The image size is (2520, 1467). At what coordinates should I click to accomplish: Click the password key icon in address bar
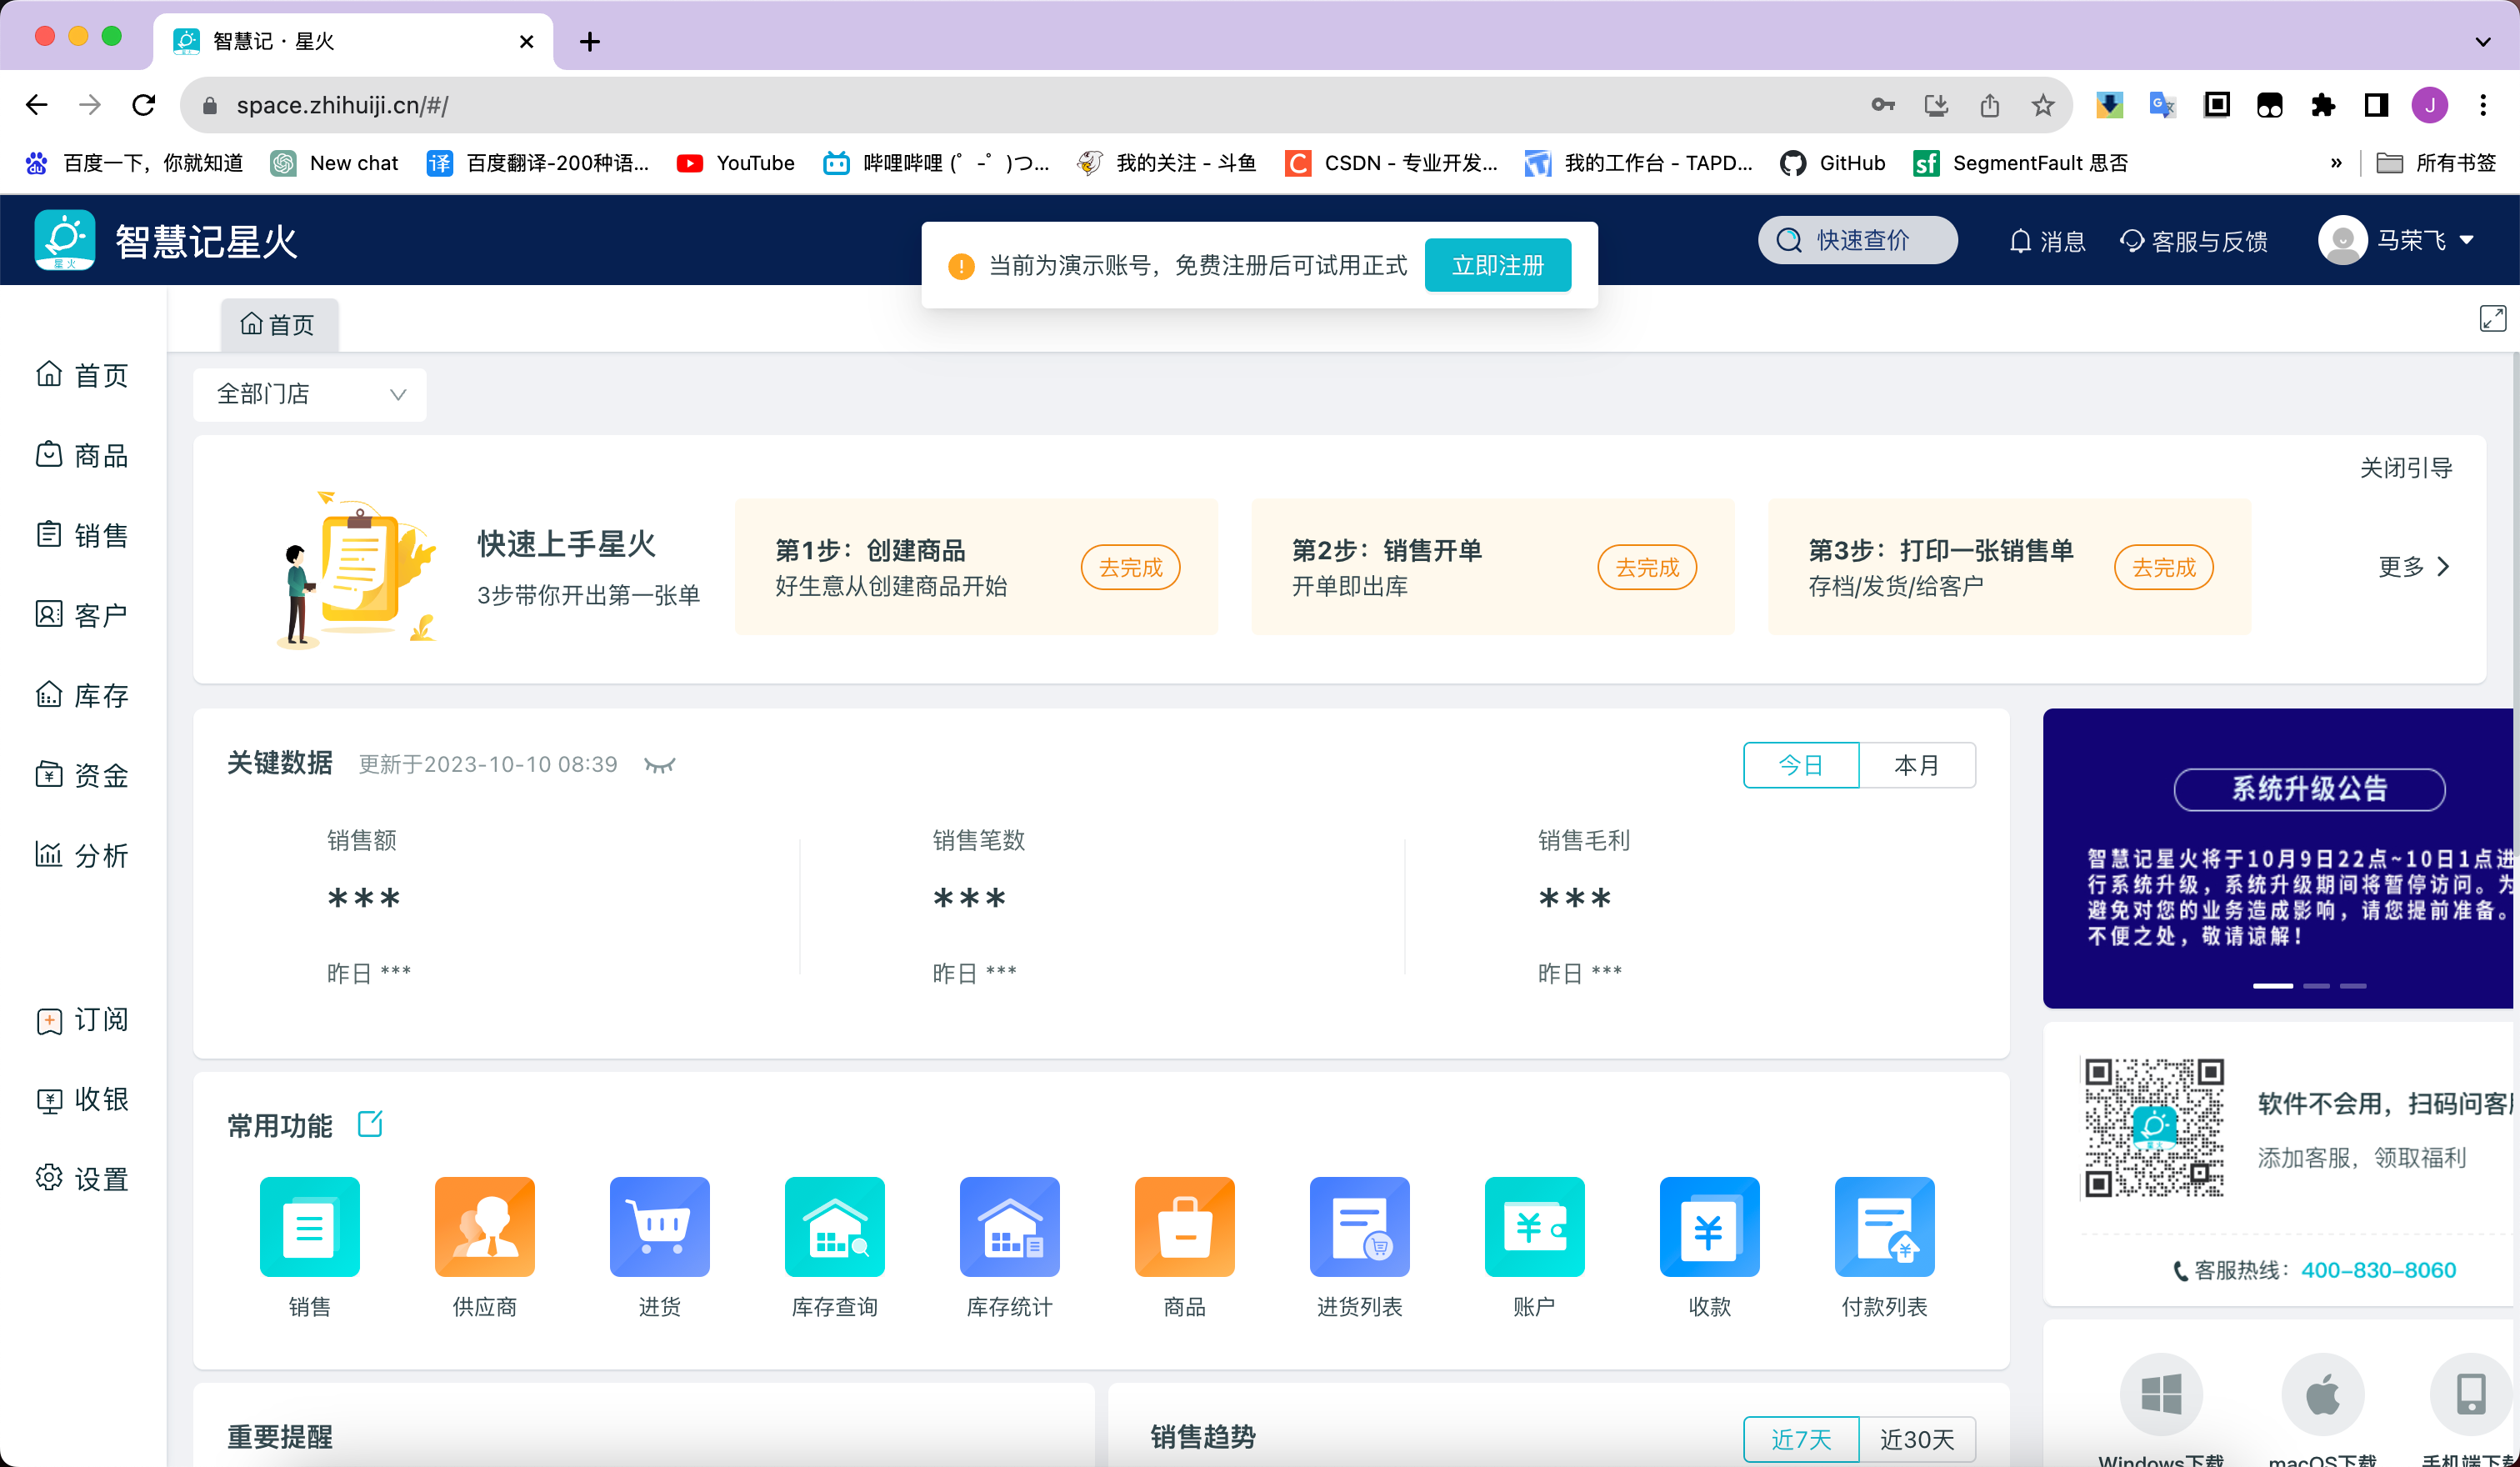point(1883,105)
